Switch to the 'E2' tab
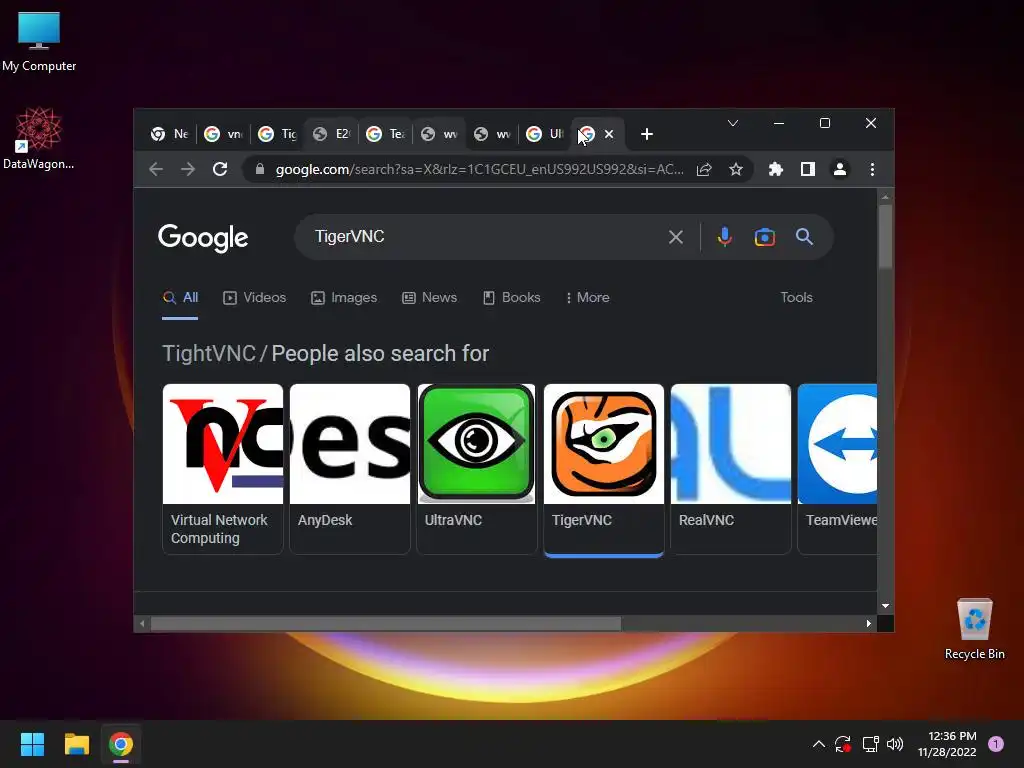 pyautogui.click(x=331, y=134)
